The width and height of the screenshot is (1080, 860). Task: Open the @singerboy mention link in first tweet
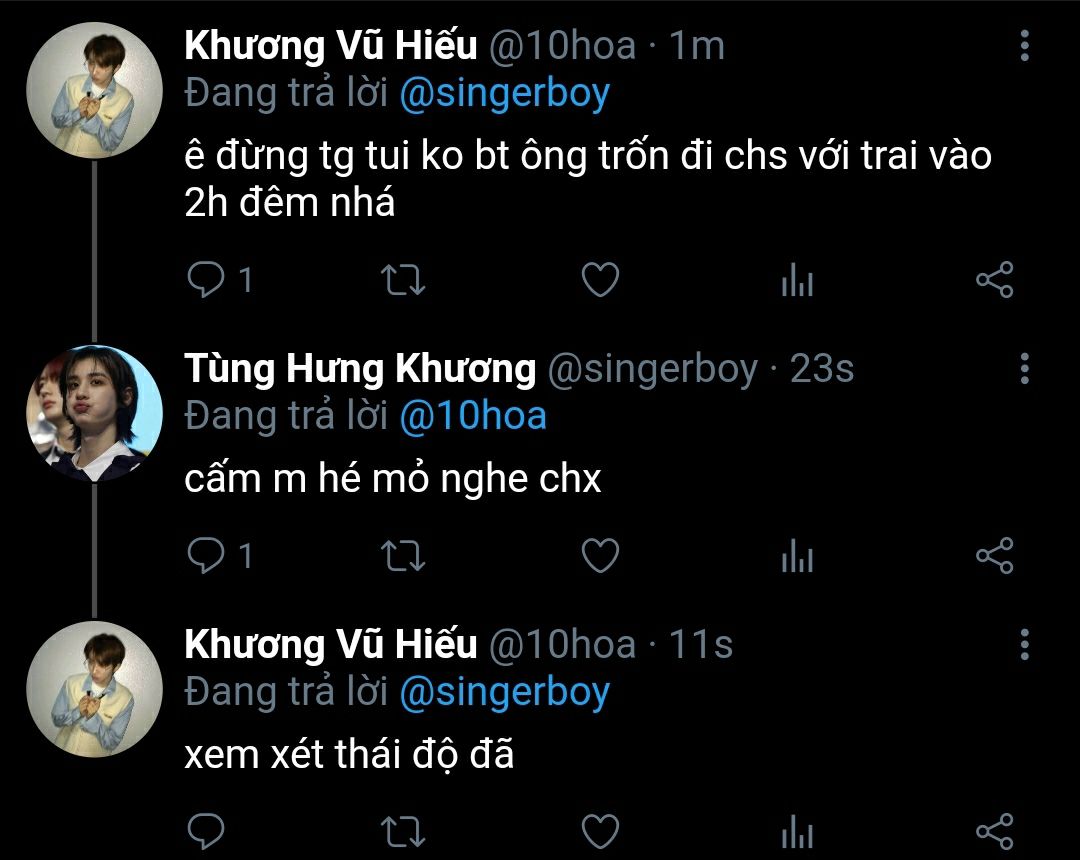click(x=504, y=93)
